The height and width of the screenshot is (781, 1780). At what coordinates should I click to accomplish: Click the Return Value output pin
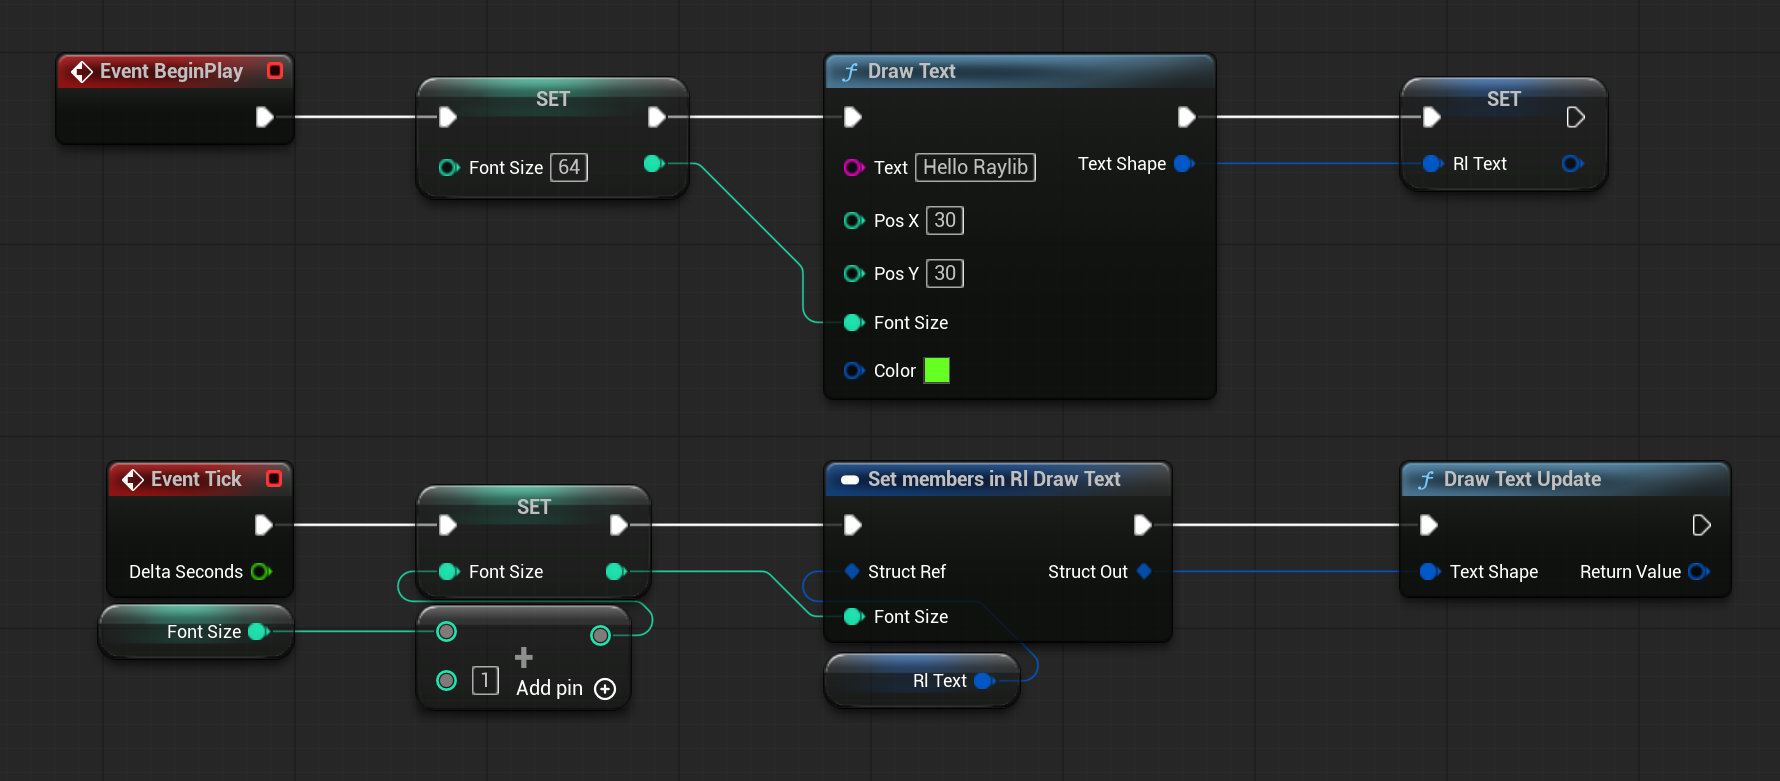click(1698, 571)
